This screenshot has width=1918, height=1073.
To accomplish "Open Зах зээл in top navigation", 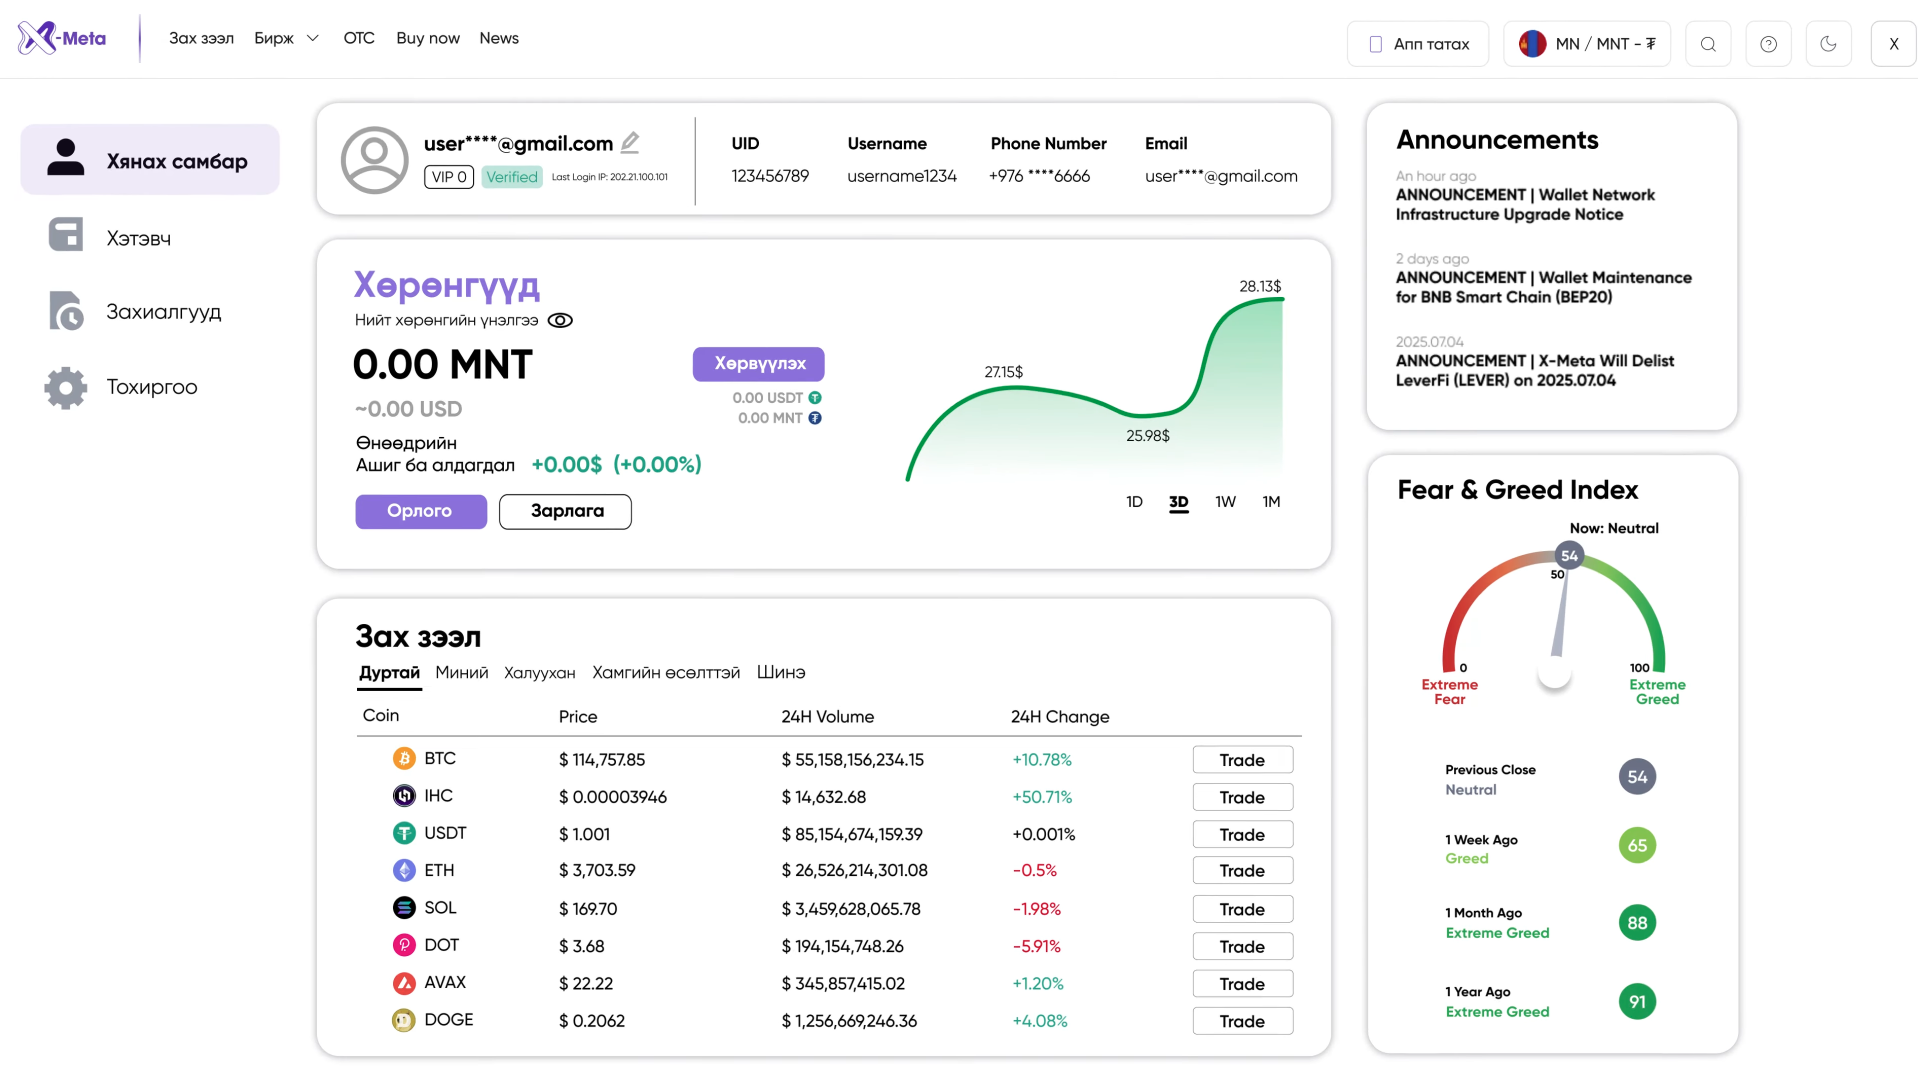I will [x=201, y=38].
